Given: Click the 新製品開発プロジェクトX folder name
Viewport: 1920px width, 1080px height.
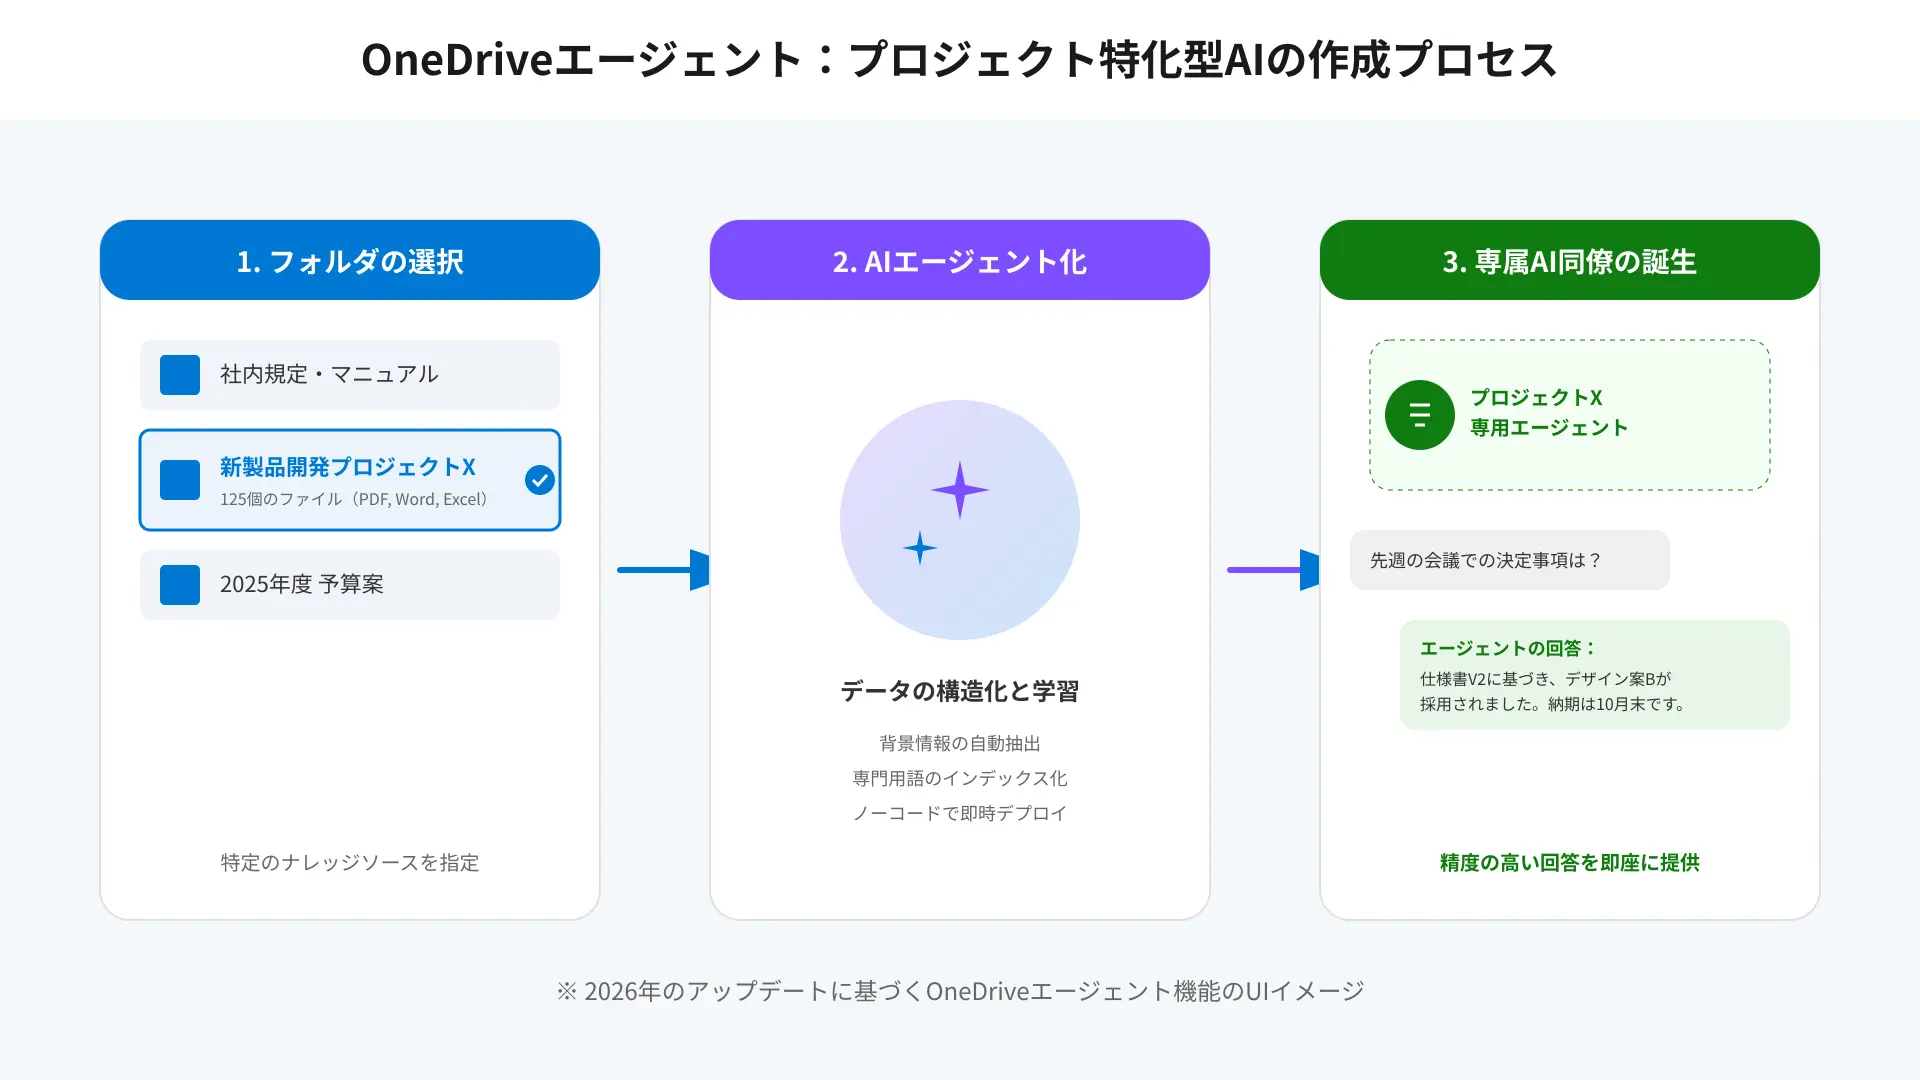Looking at the screenshot, I should coord(348,467).
